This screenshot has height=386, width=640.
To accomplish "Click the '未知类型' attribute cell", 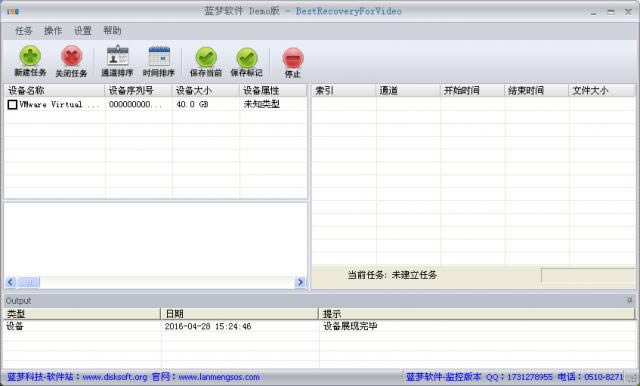I will pyautogui.click(x=262, y=104).
